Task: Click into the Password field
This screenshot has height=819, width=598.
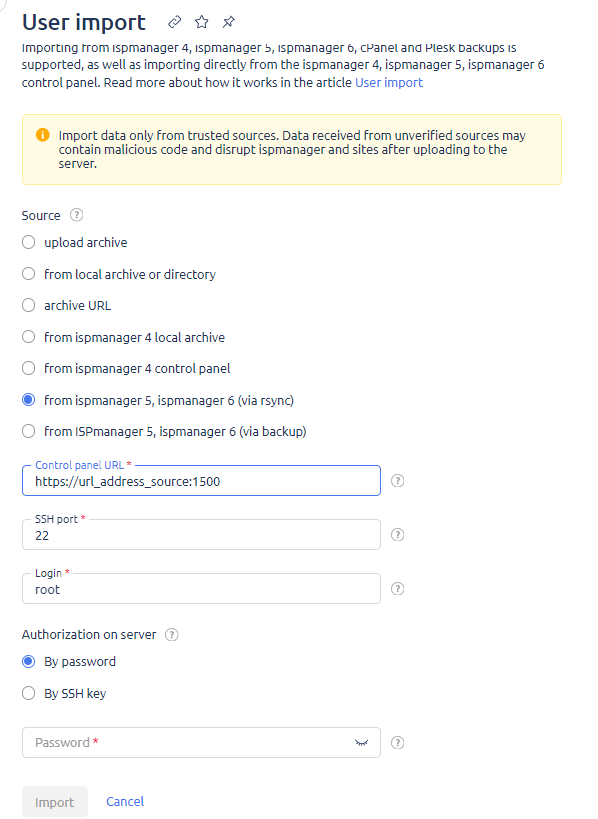Action: pos(201,743)
